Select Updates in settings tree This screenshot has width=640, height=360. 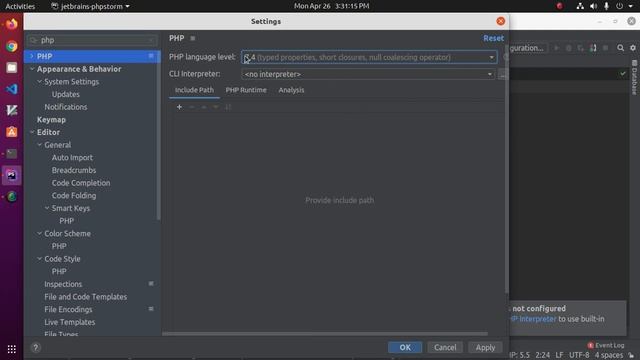[x=66, y=94]
